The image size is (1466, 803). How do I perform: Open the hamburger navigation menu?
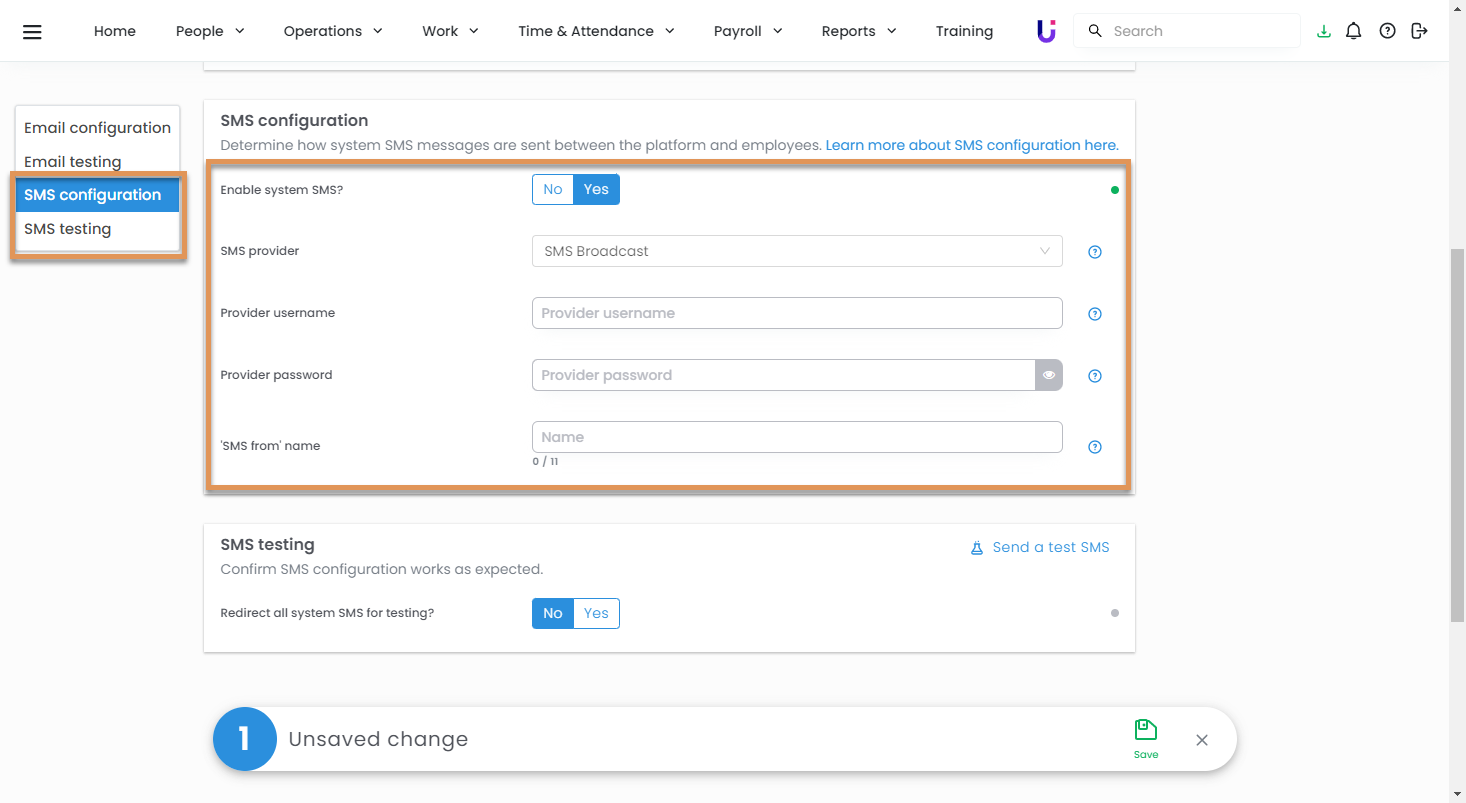pyautogui.click(x=32, y=32)
